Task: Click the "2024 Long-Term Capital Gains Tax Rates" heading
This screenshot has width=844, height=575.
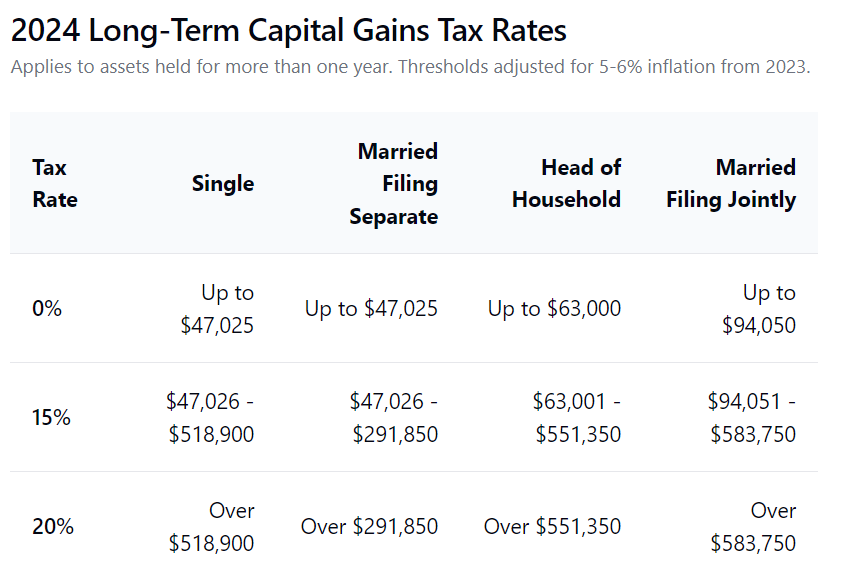Action: 288,31
